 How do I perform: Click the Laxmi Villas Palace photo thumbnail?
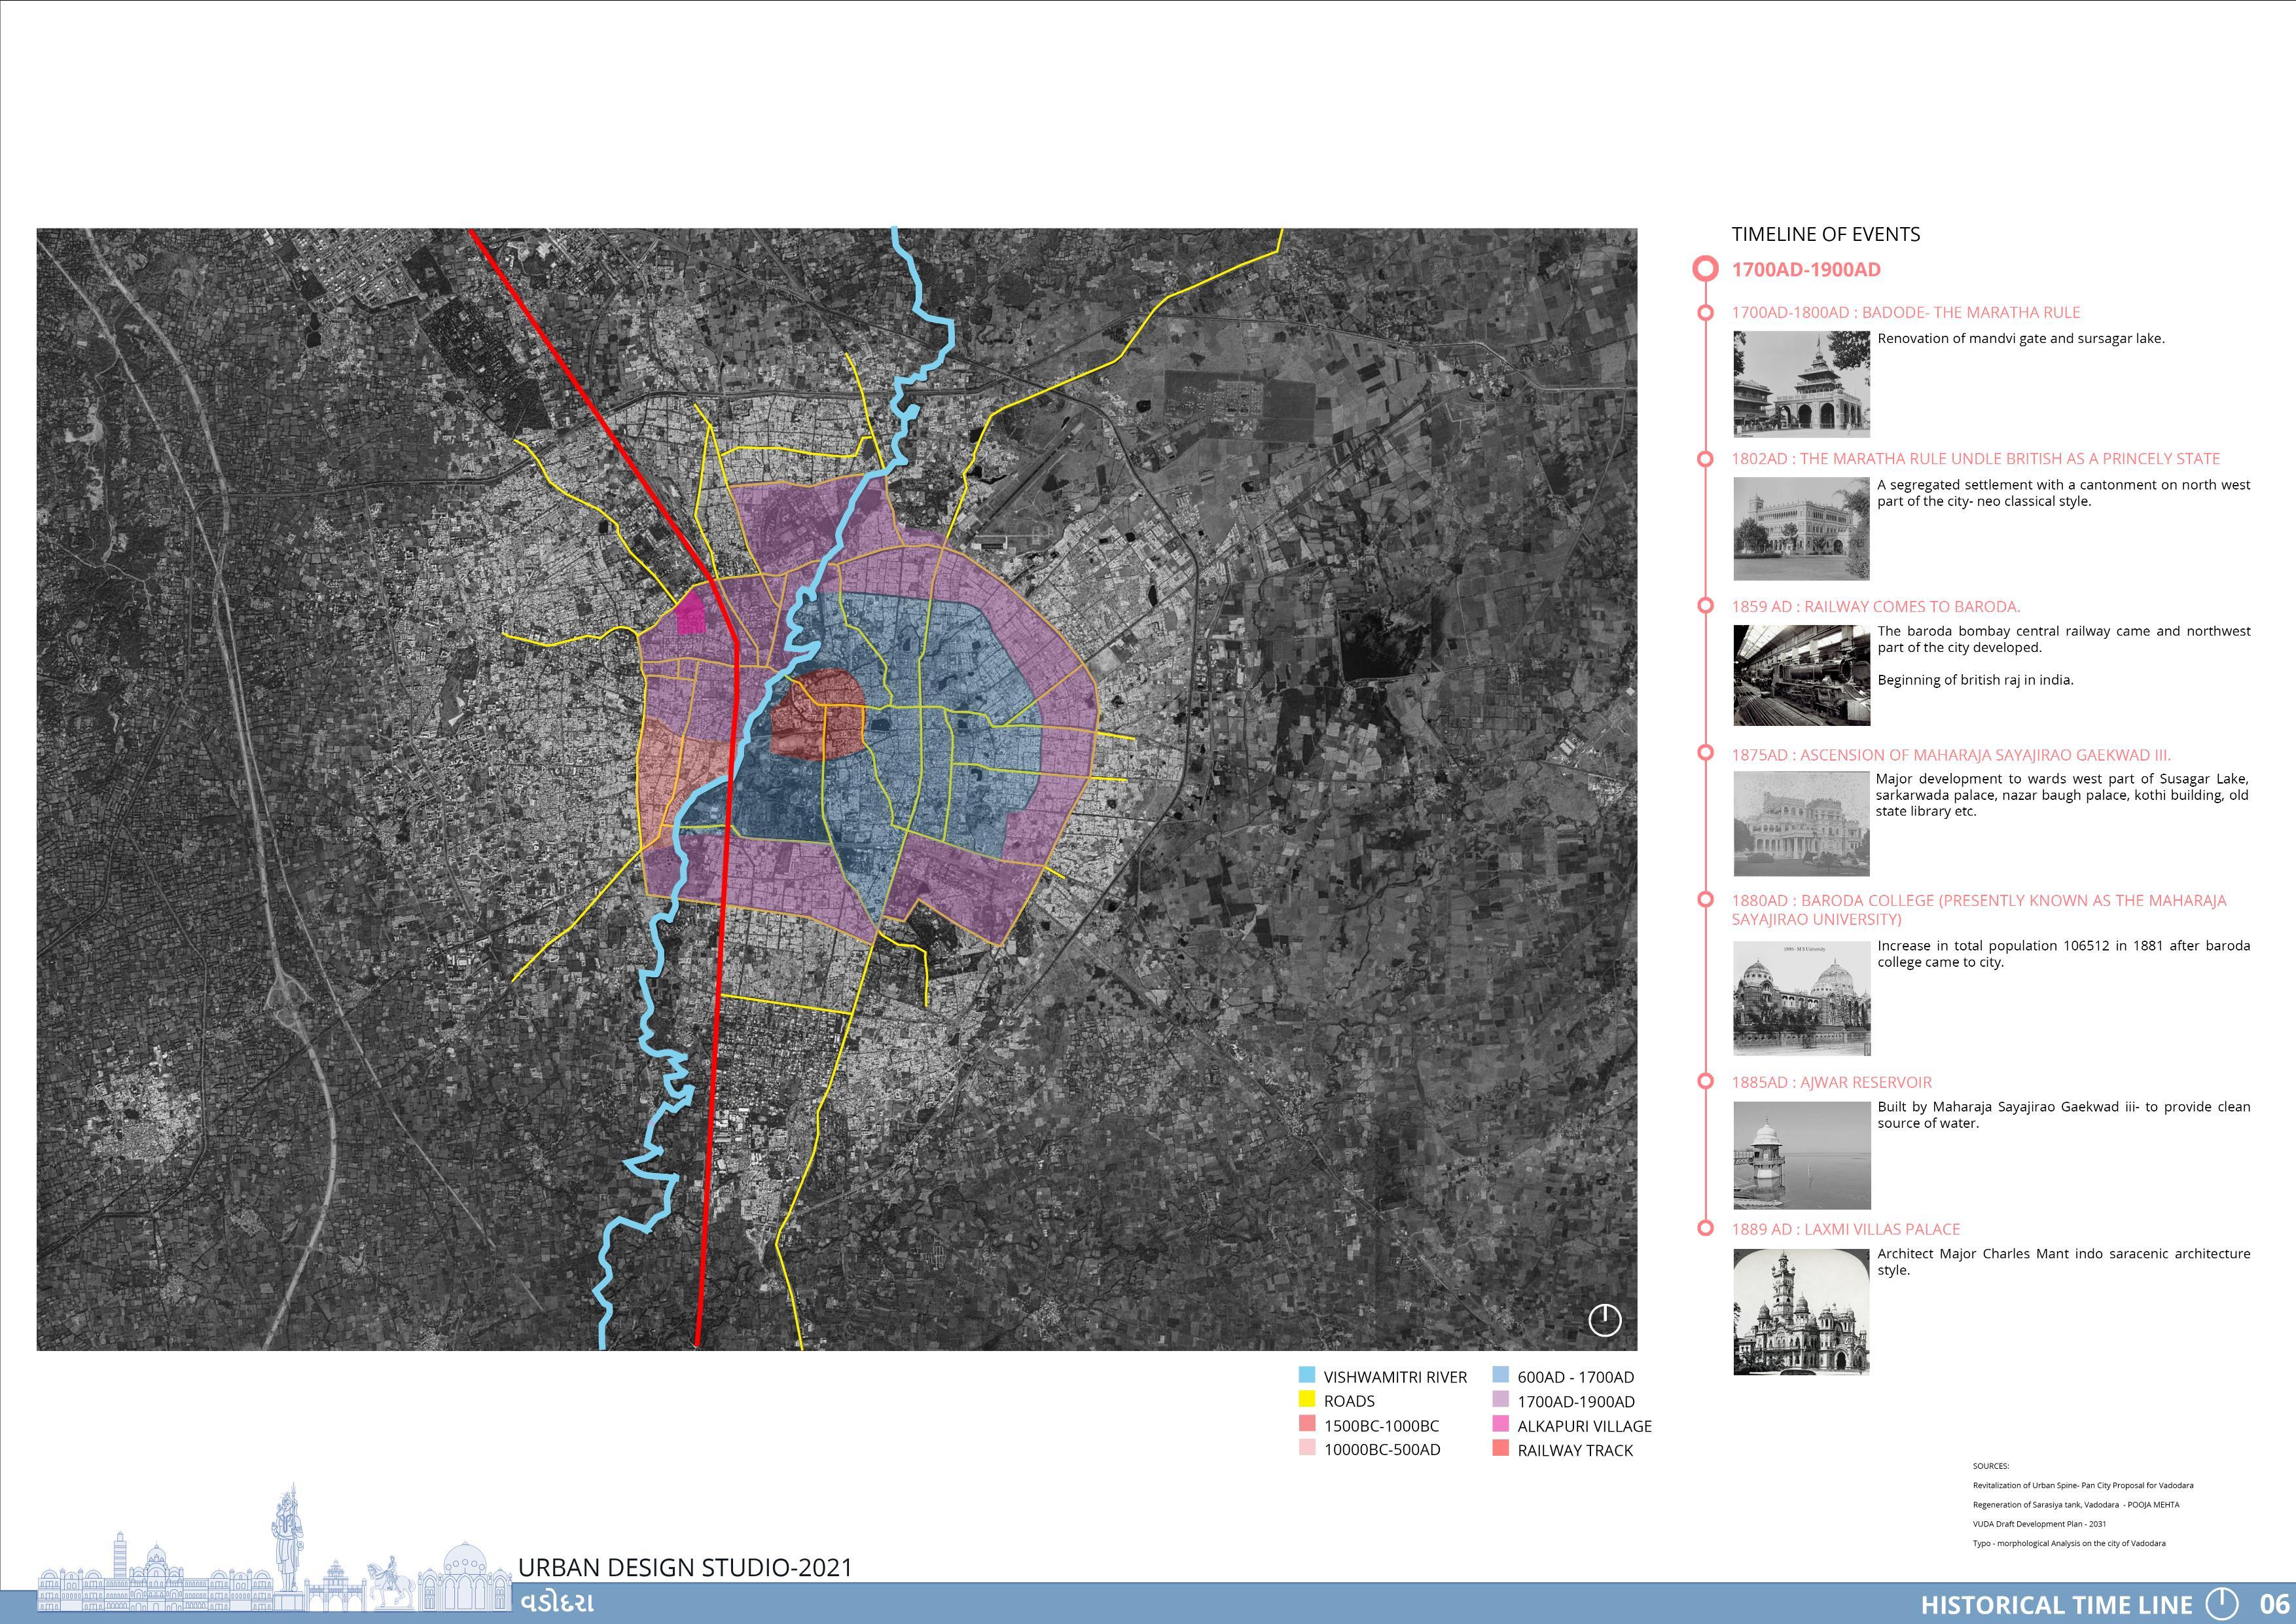(1801, 1312)
